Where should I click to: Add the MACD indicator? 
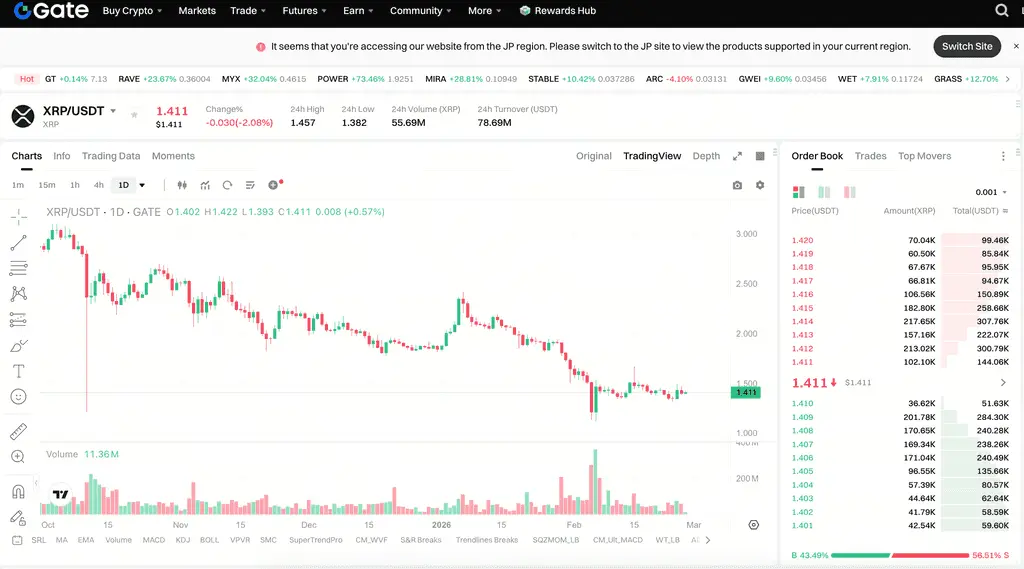tap(153, 540)
